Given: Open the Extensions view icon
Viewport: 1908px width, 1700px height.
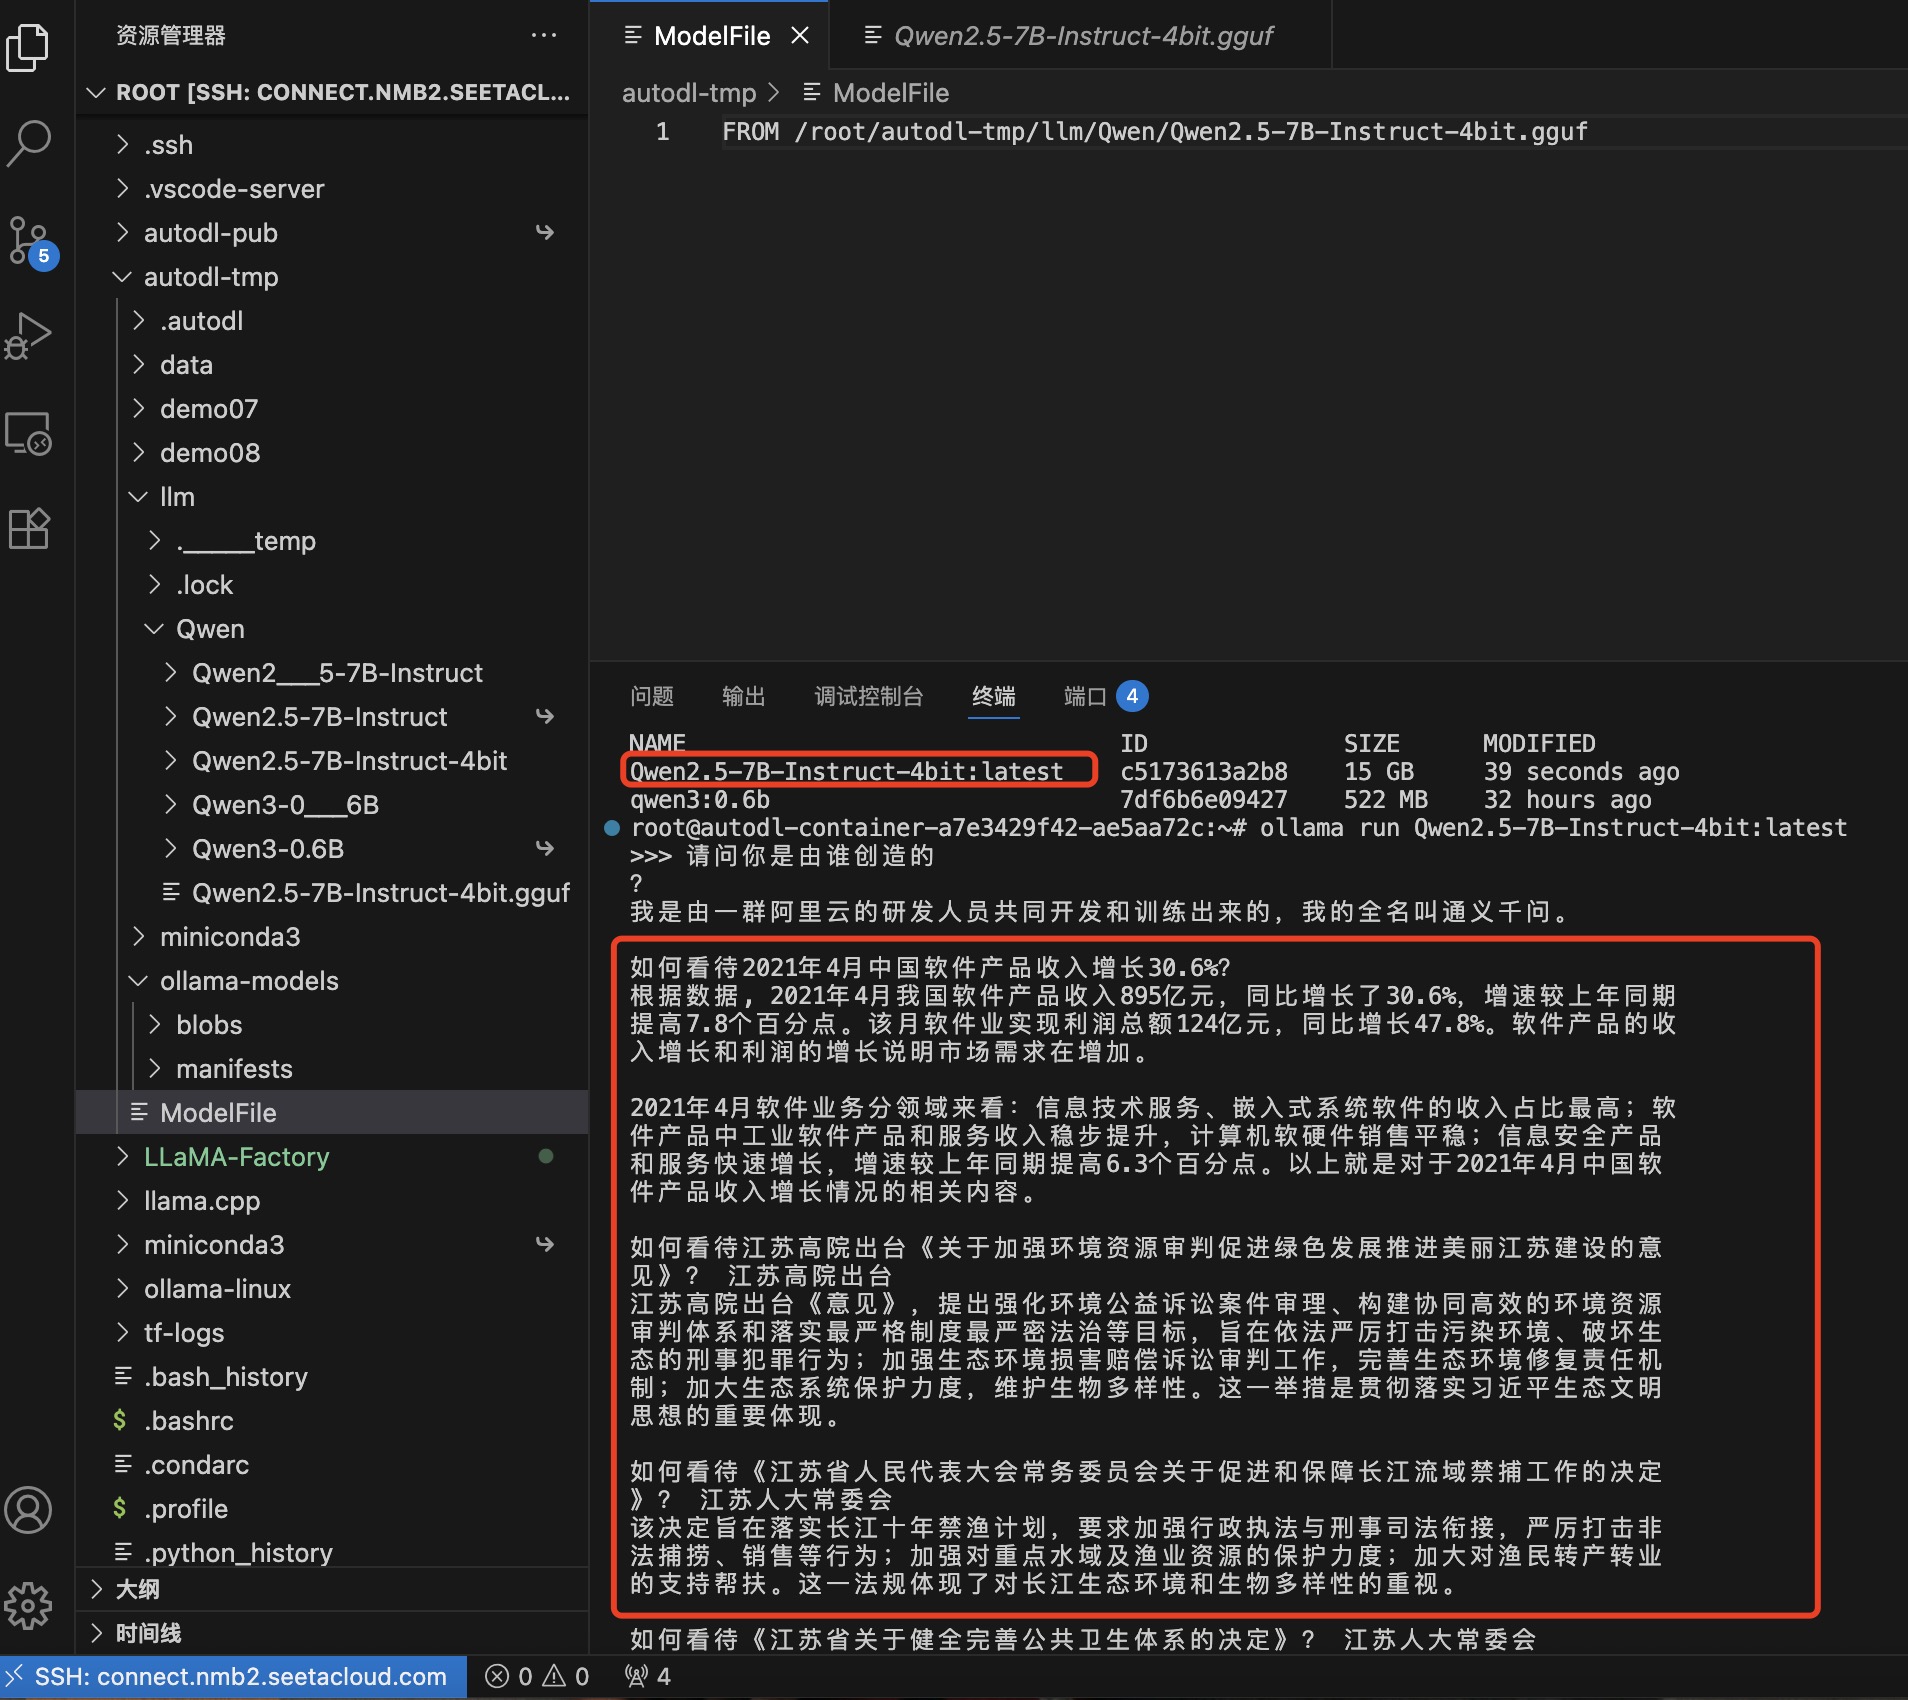Looking at the screenshot, I should pos(28,529).
